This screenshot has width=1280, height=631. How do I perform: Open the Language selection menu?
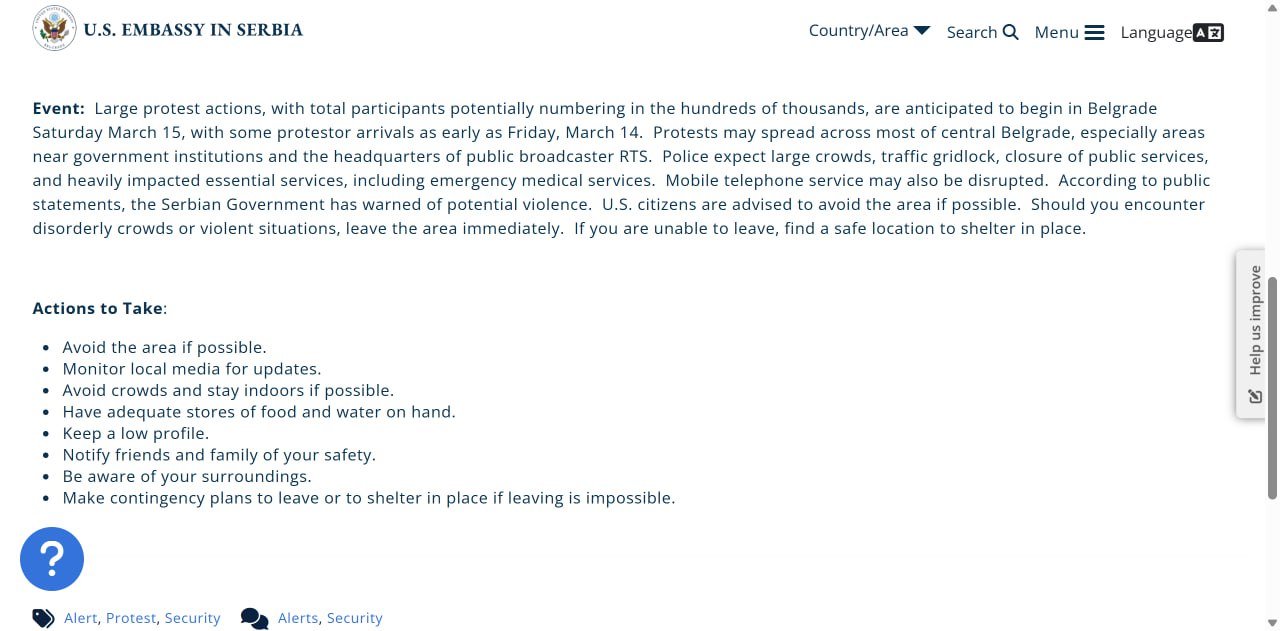(1156, 32)
